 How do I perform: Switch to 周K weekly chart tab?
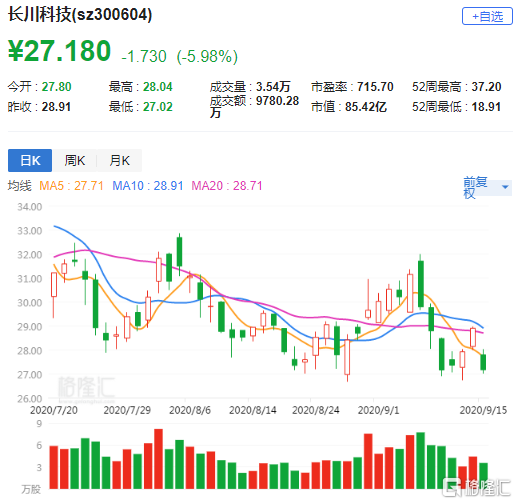click(x=75, y=160)
